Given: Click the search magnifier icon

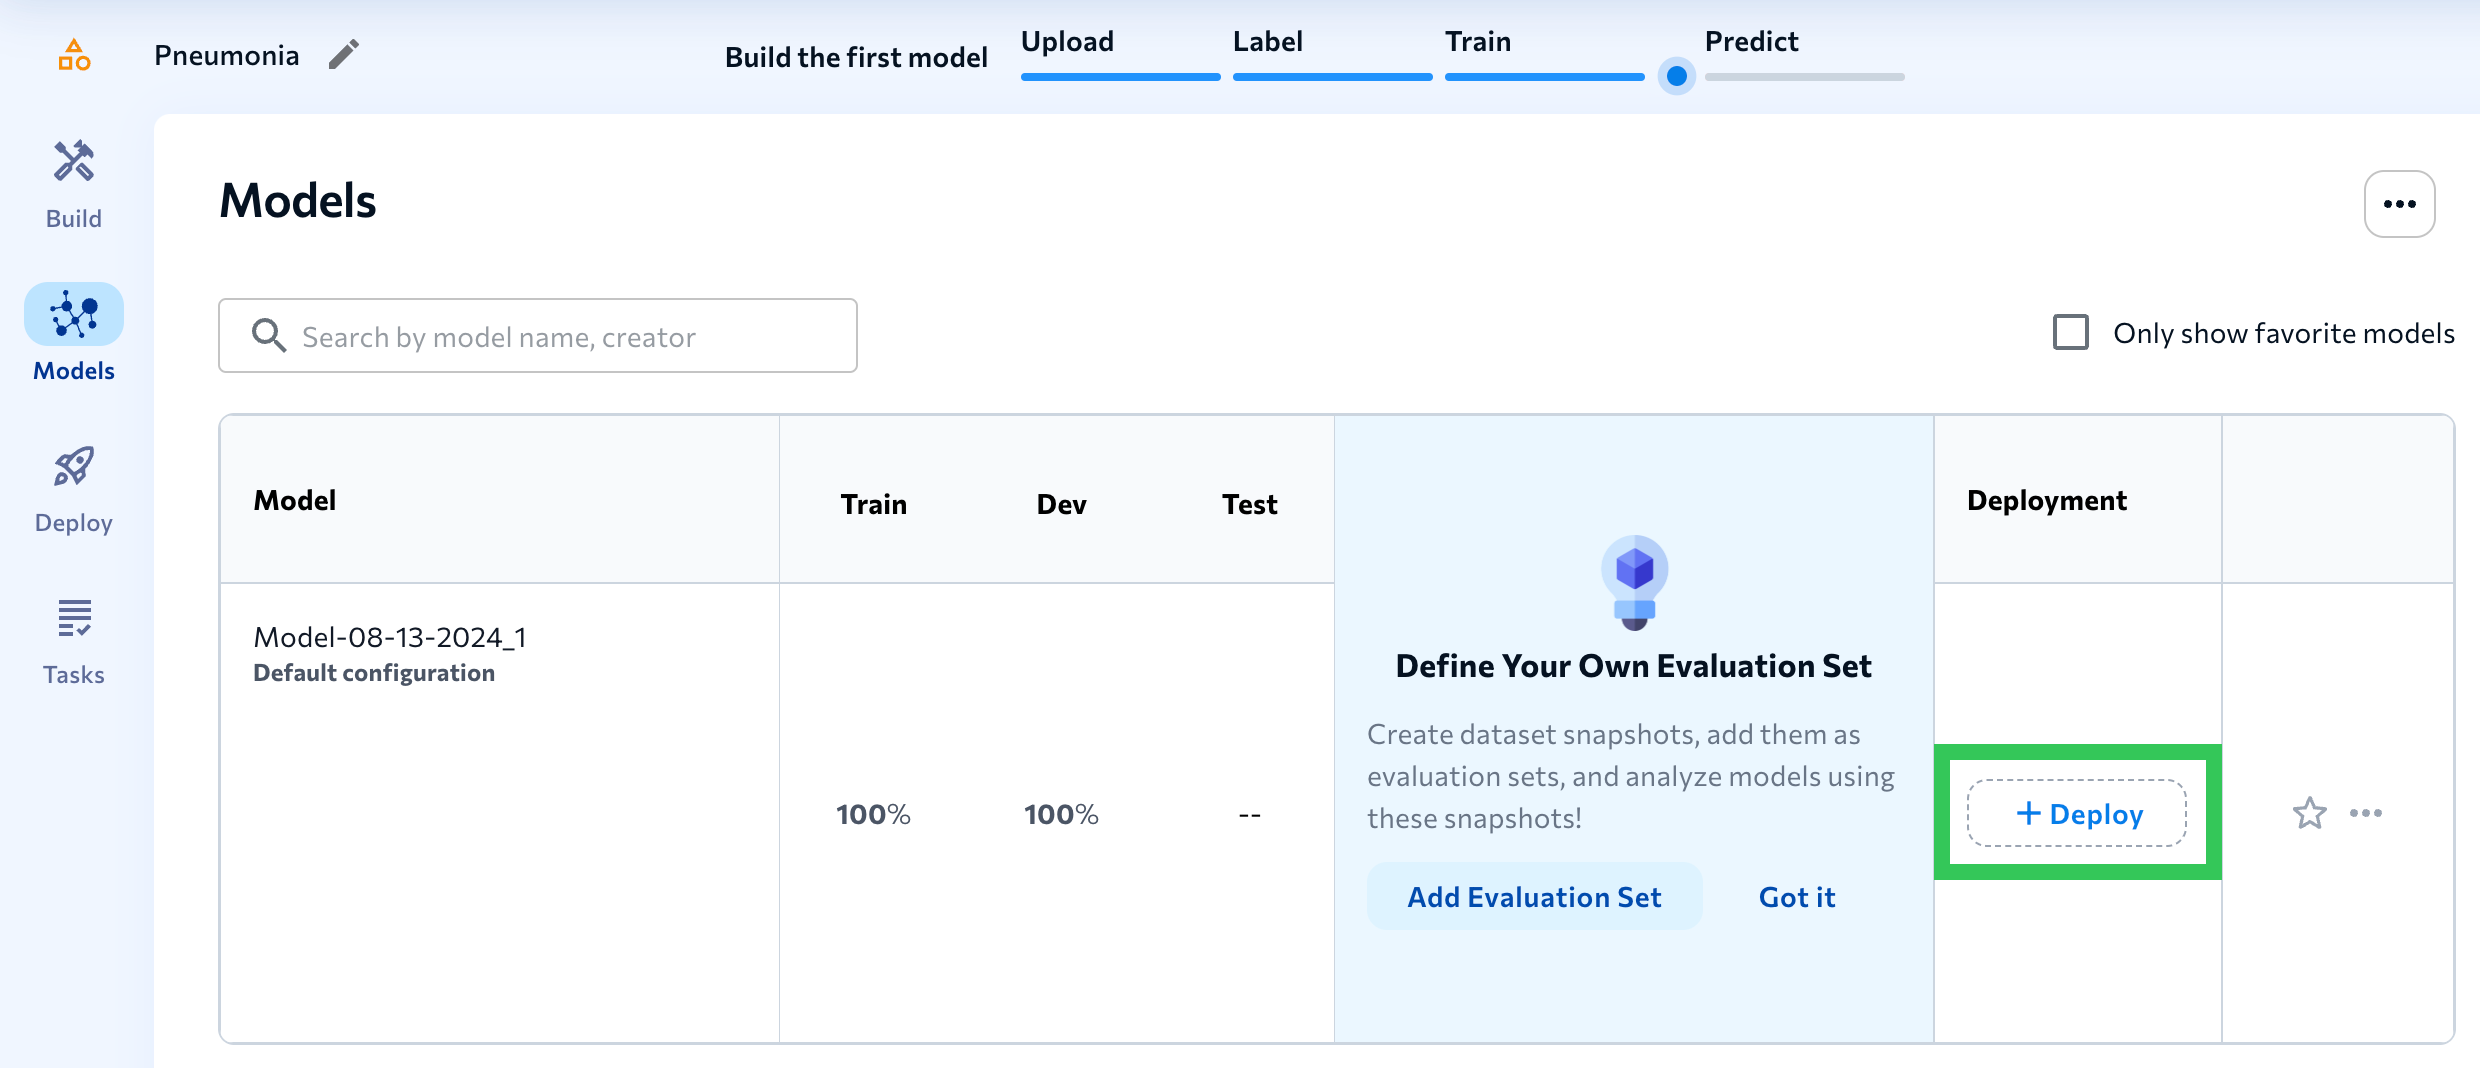Looking at the screenshot, I should point(268,336).
